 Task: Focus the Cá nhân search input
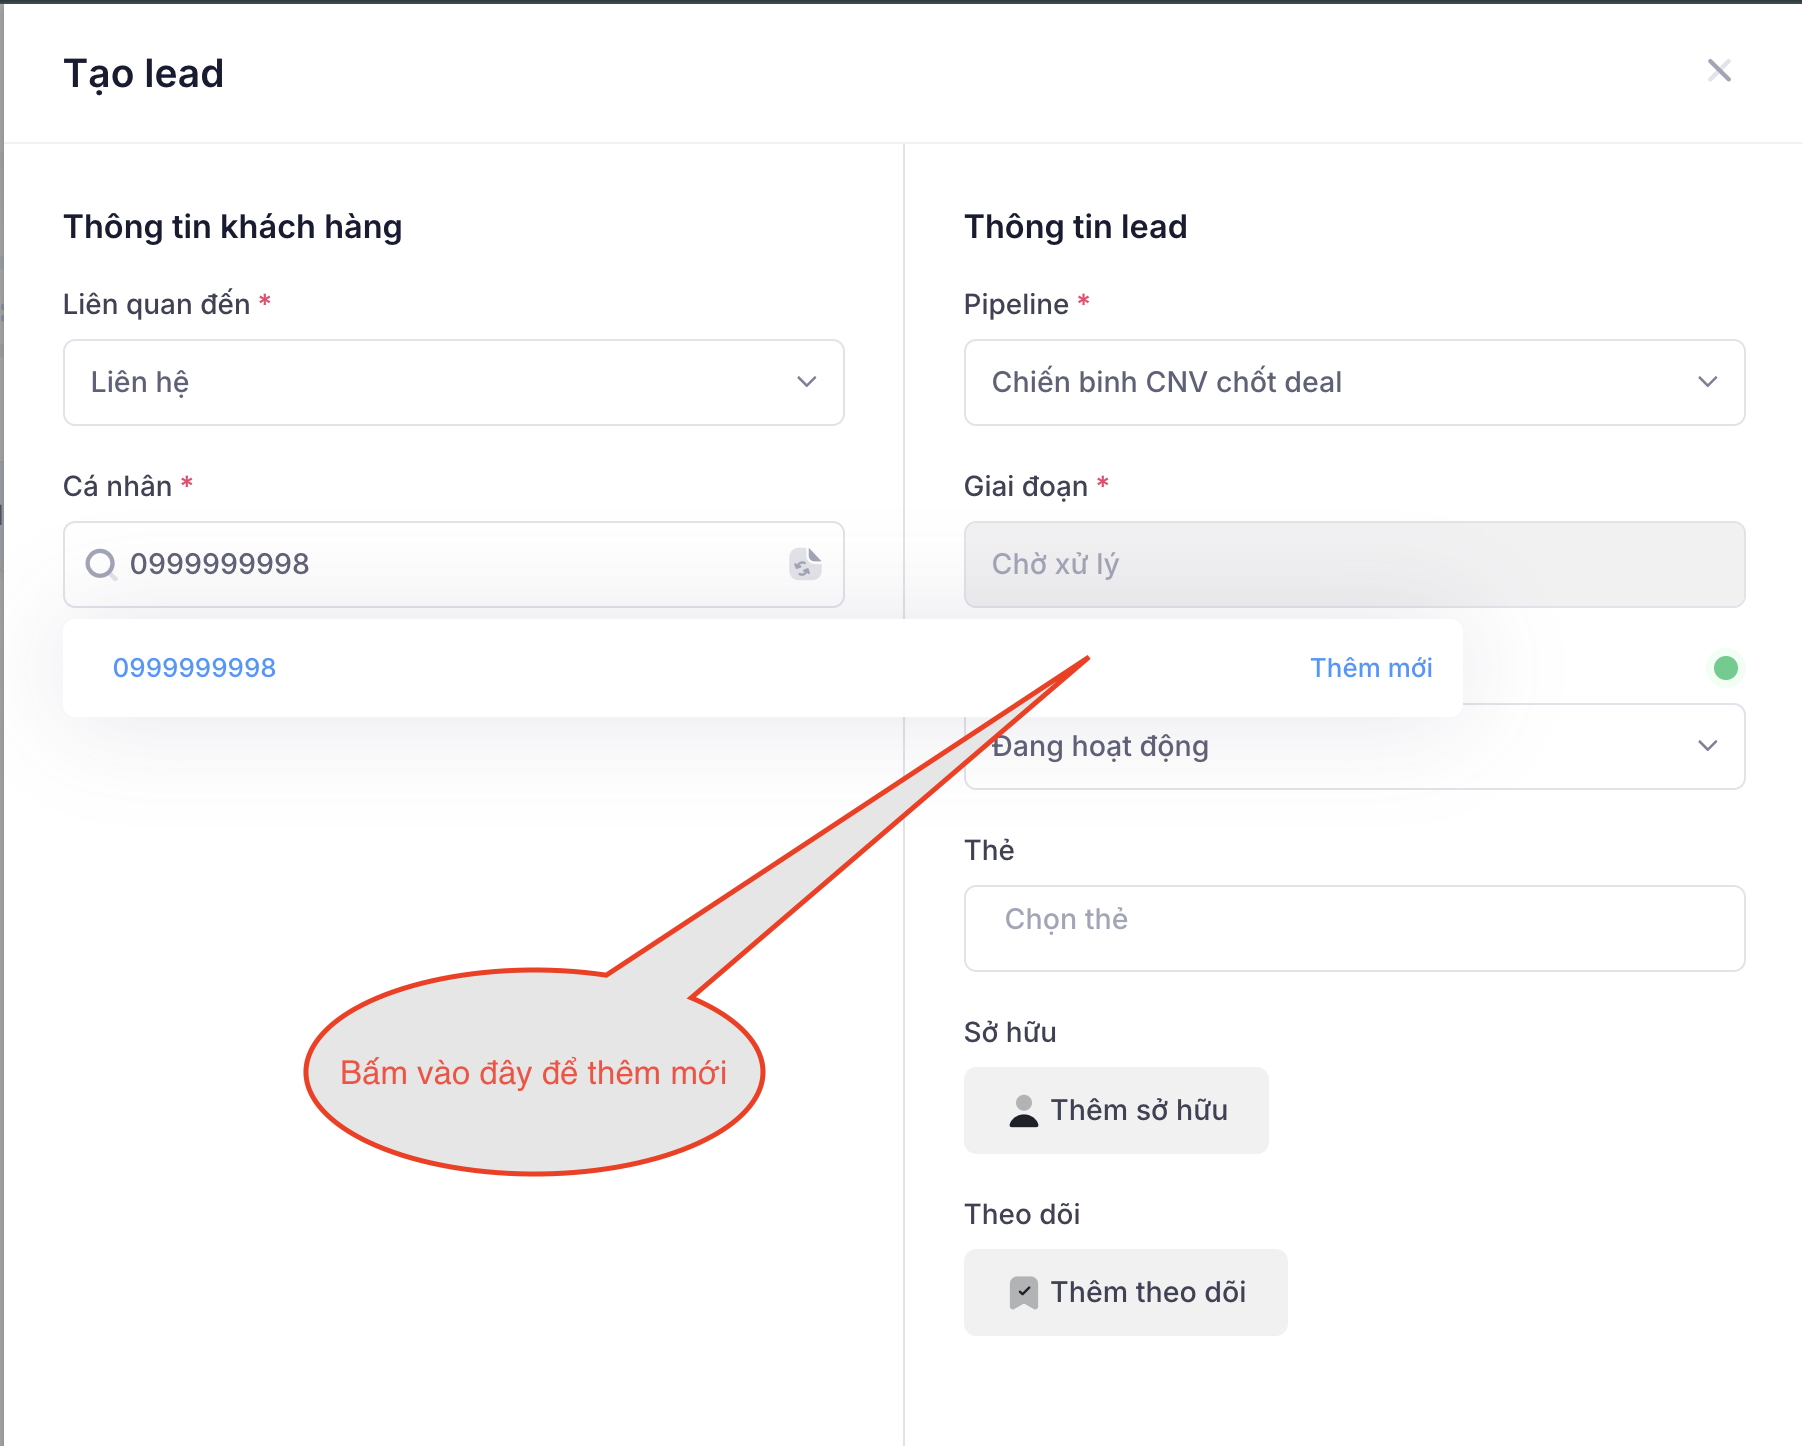tap(450, 564)
